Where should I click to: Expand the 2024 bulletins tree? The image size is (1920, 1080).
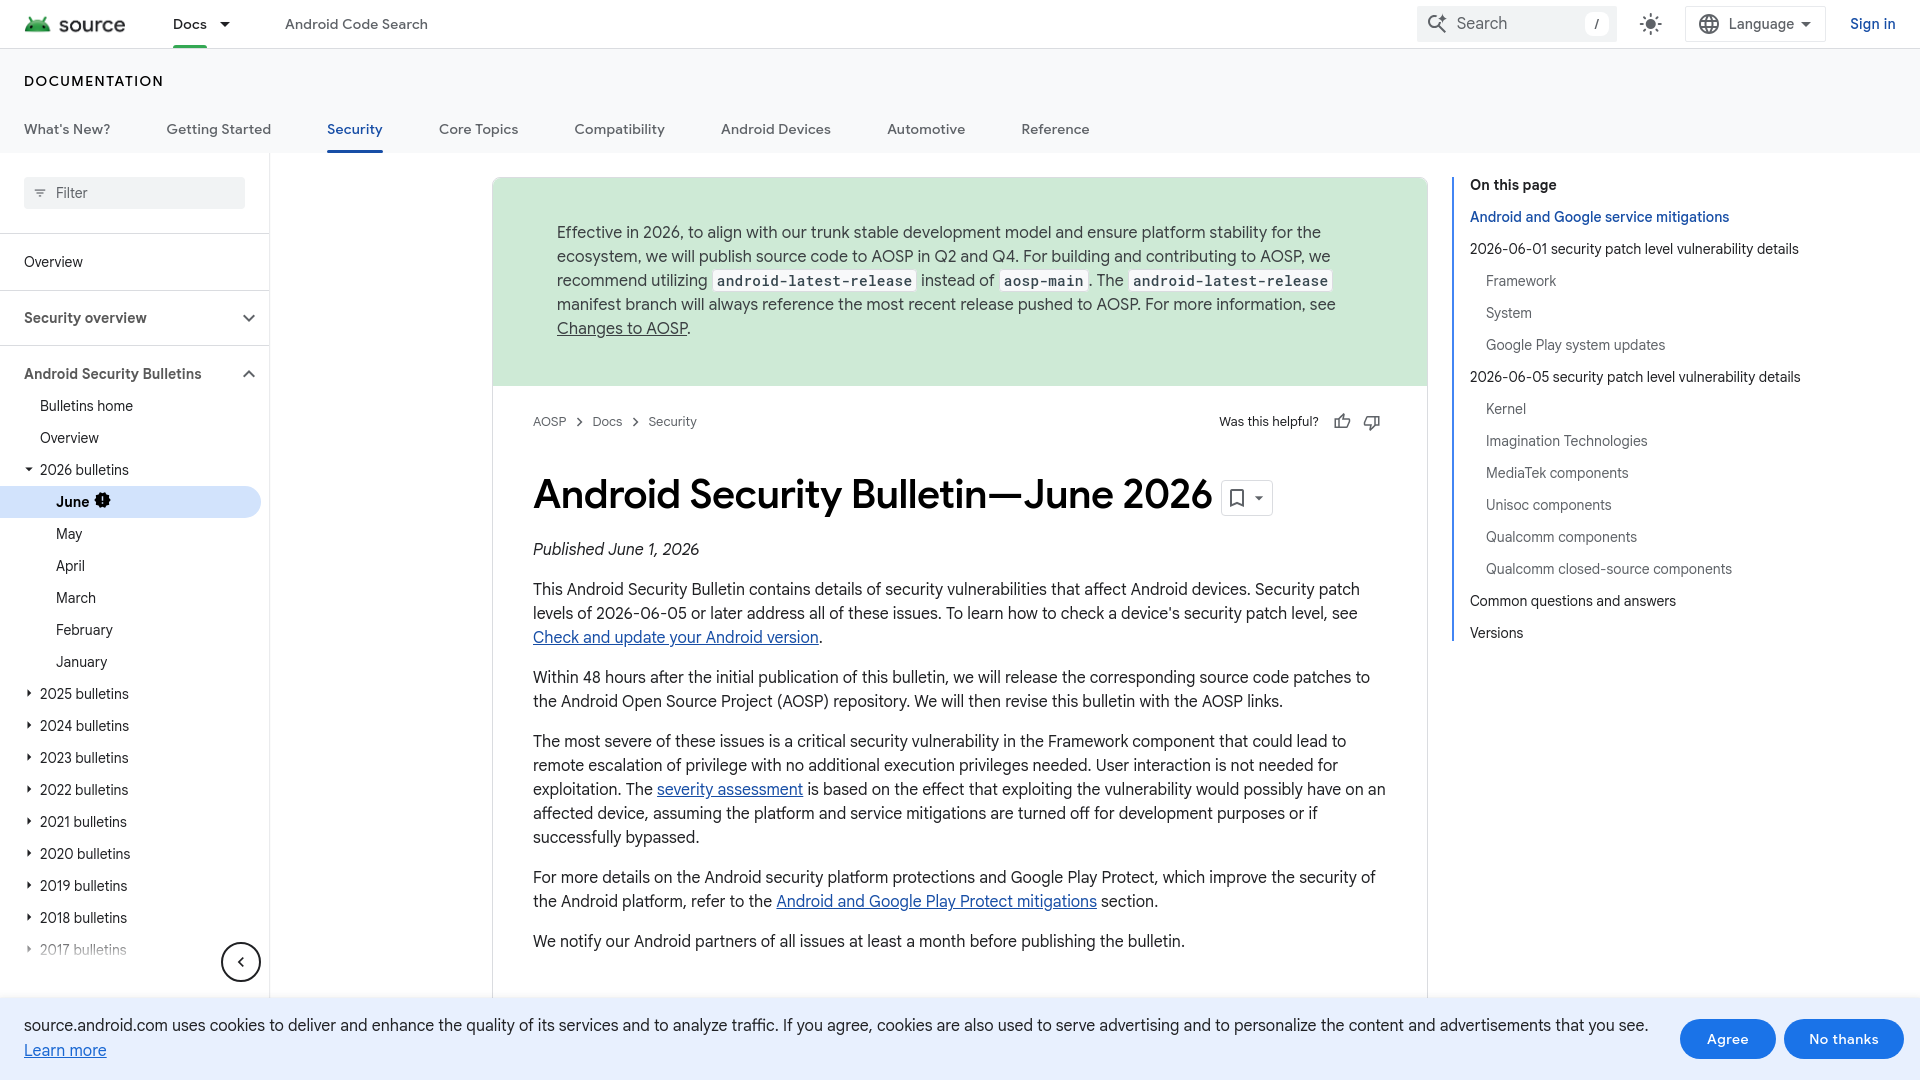(29, 725)
